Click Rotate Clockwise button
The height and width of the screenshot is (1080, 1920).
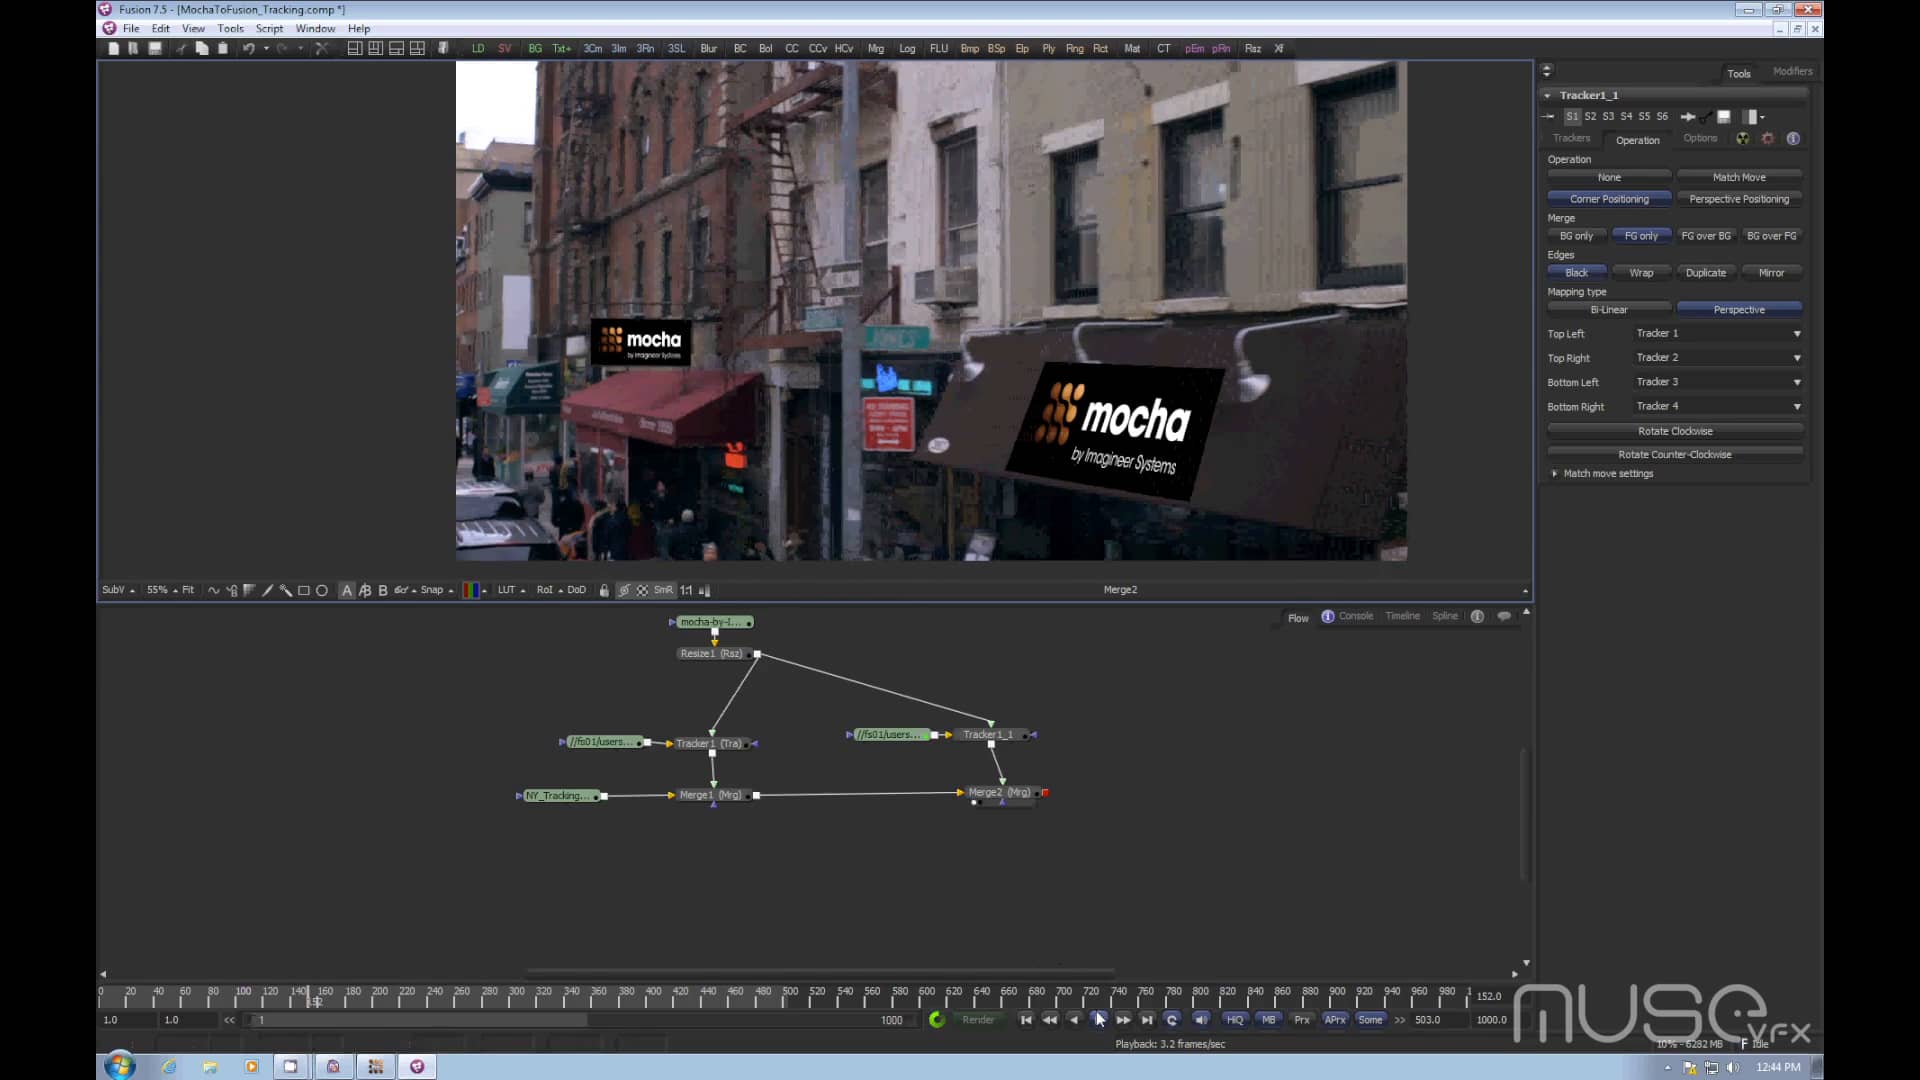(1675, 431)
